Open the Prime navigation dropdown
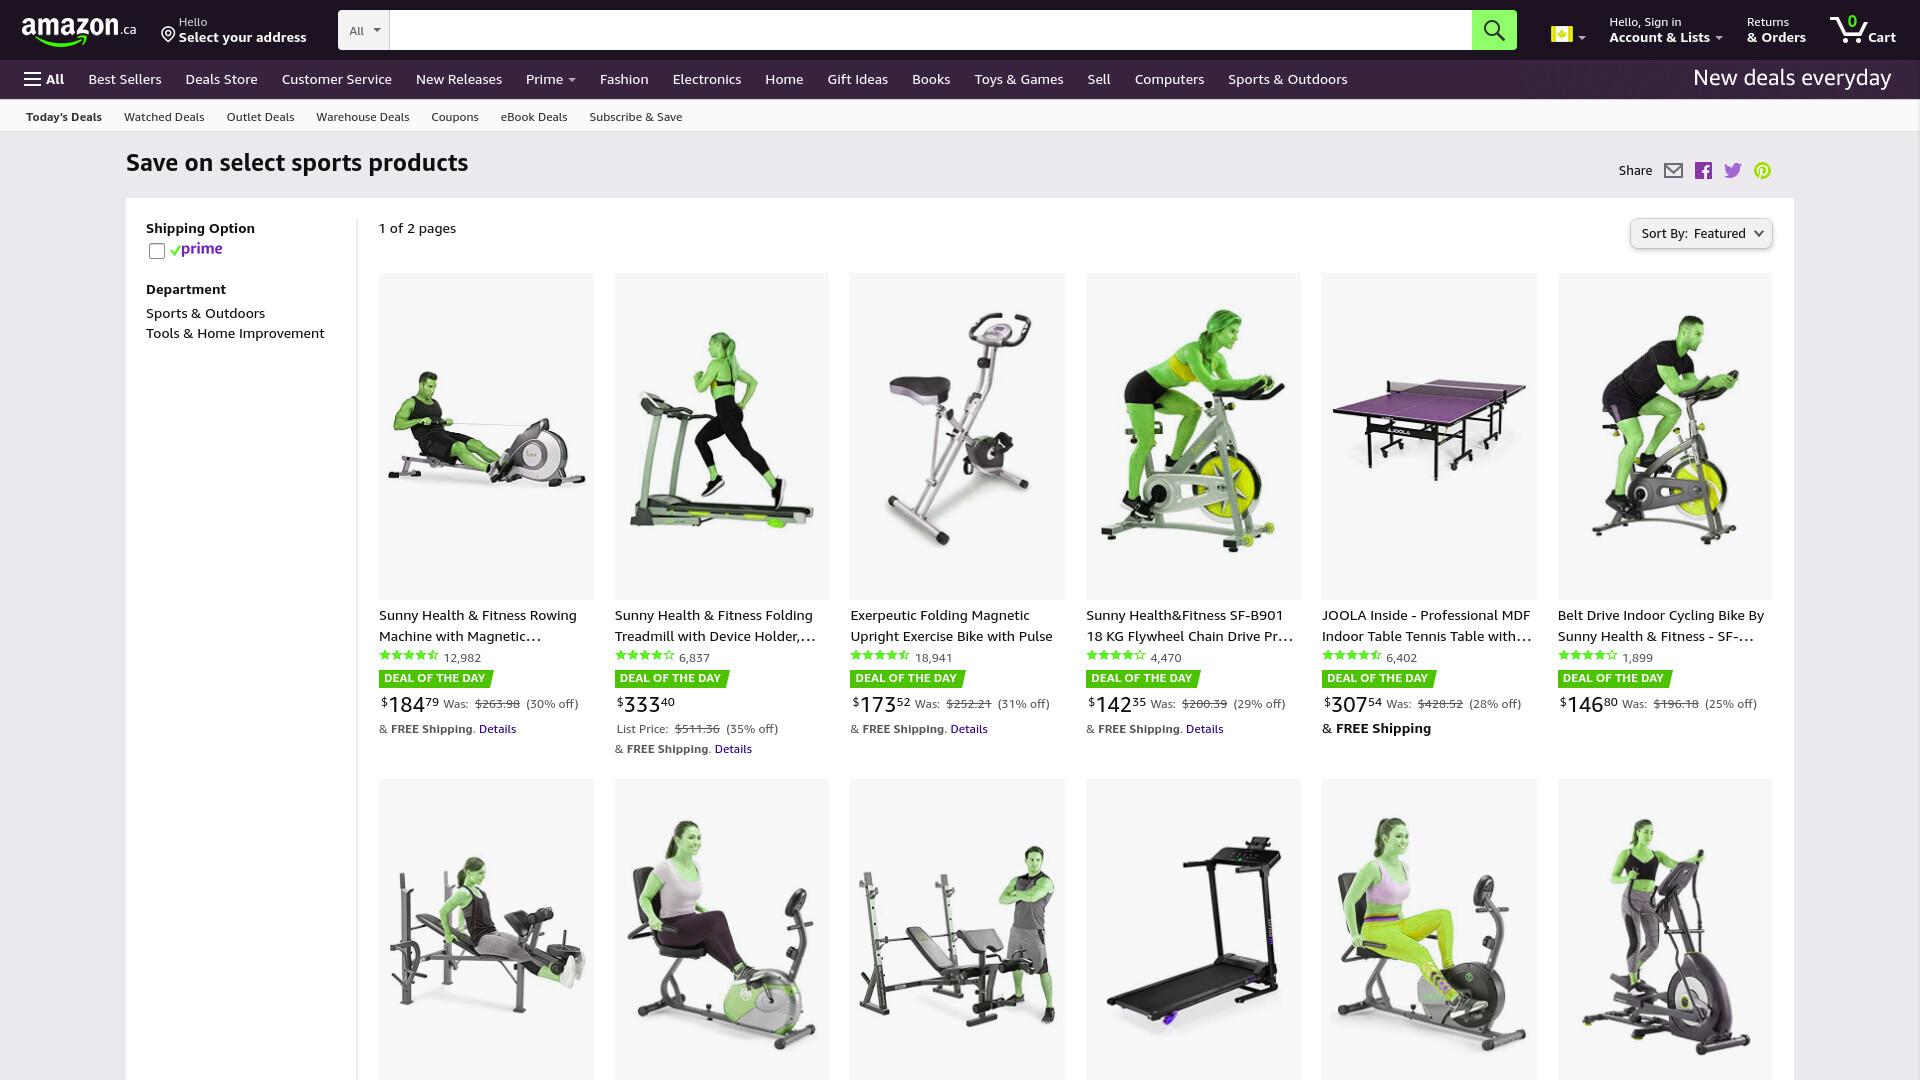Image resolution: width=1920 pixels, height=1080 pixels. tap(550, 79)
